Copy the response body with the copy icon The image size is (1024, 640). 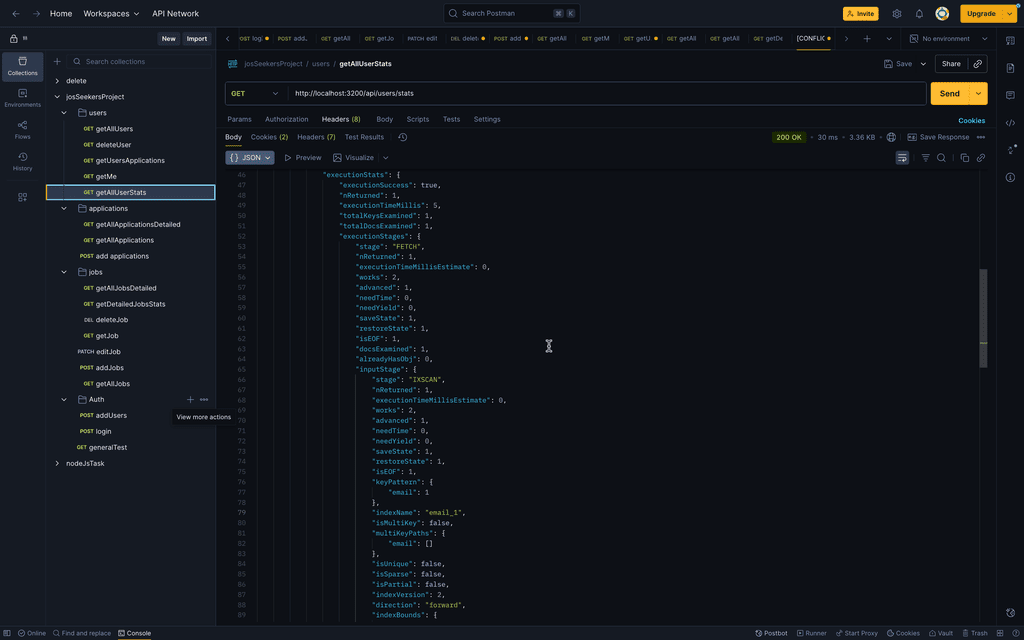pyautogui.click(x=965, y=158)
